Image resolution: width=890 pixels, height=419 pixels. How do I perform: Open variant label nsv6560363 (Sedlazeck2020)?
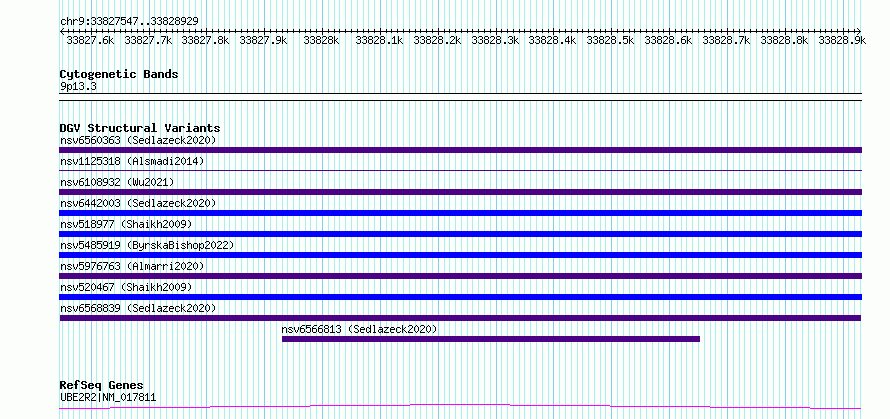pyautogui.click(x=138, y=140)
